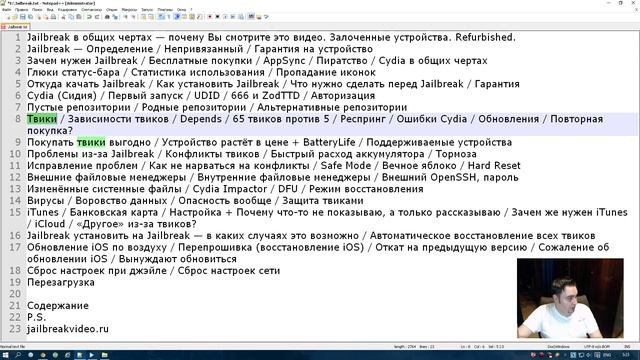This screenshot has width=640, height=360.
Task: Toggle synchronized vertical scrolling
Action: (144, 17)
